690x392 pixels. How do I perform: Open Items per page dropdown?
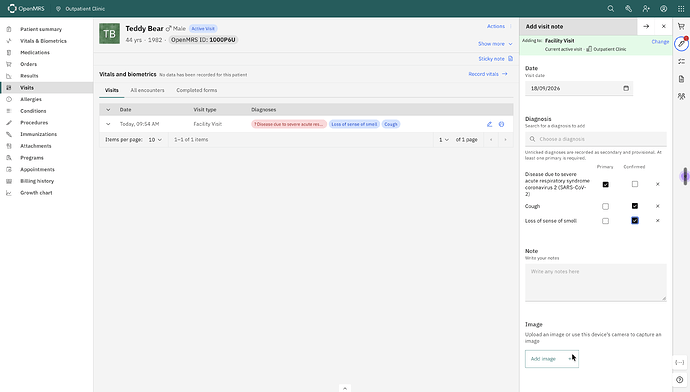pyautogui.click(x=155, y=139)
